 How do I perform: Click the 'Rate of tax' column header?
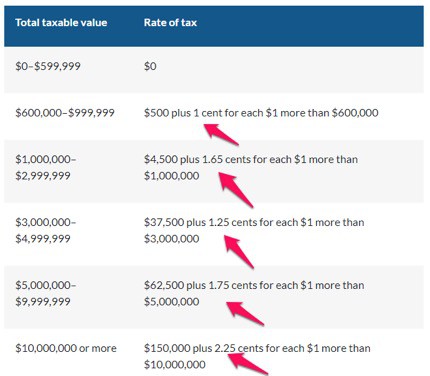[x=170, y=23]
